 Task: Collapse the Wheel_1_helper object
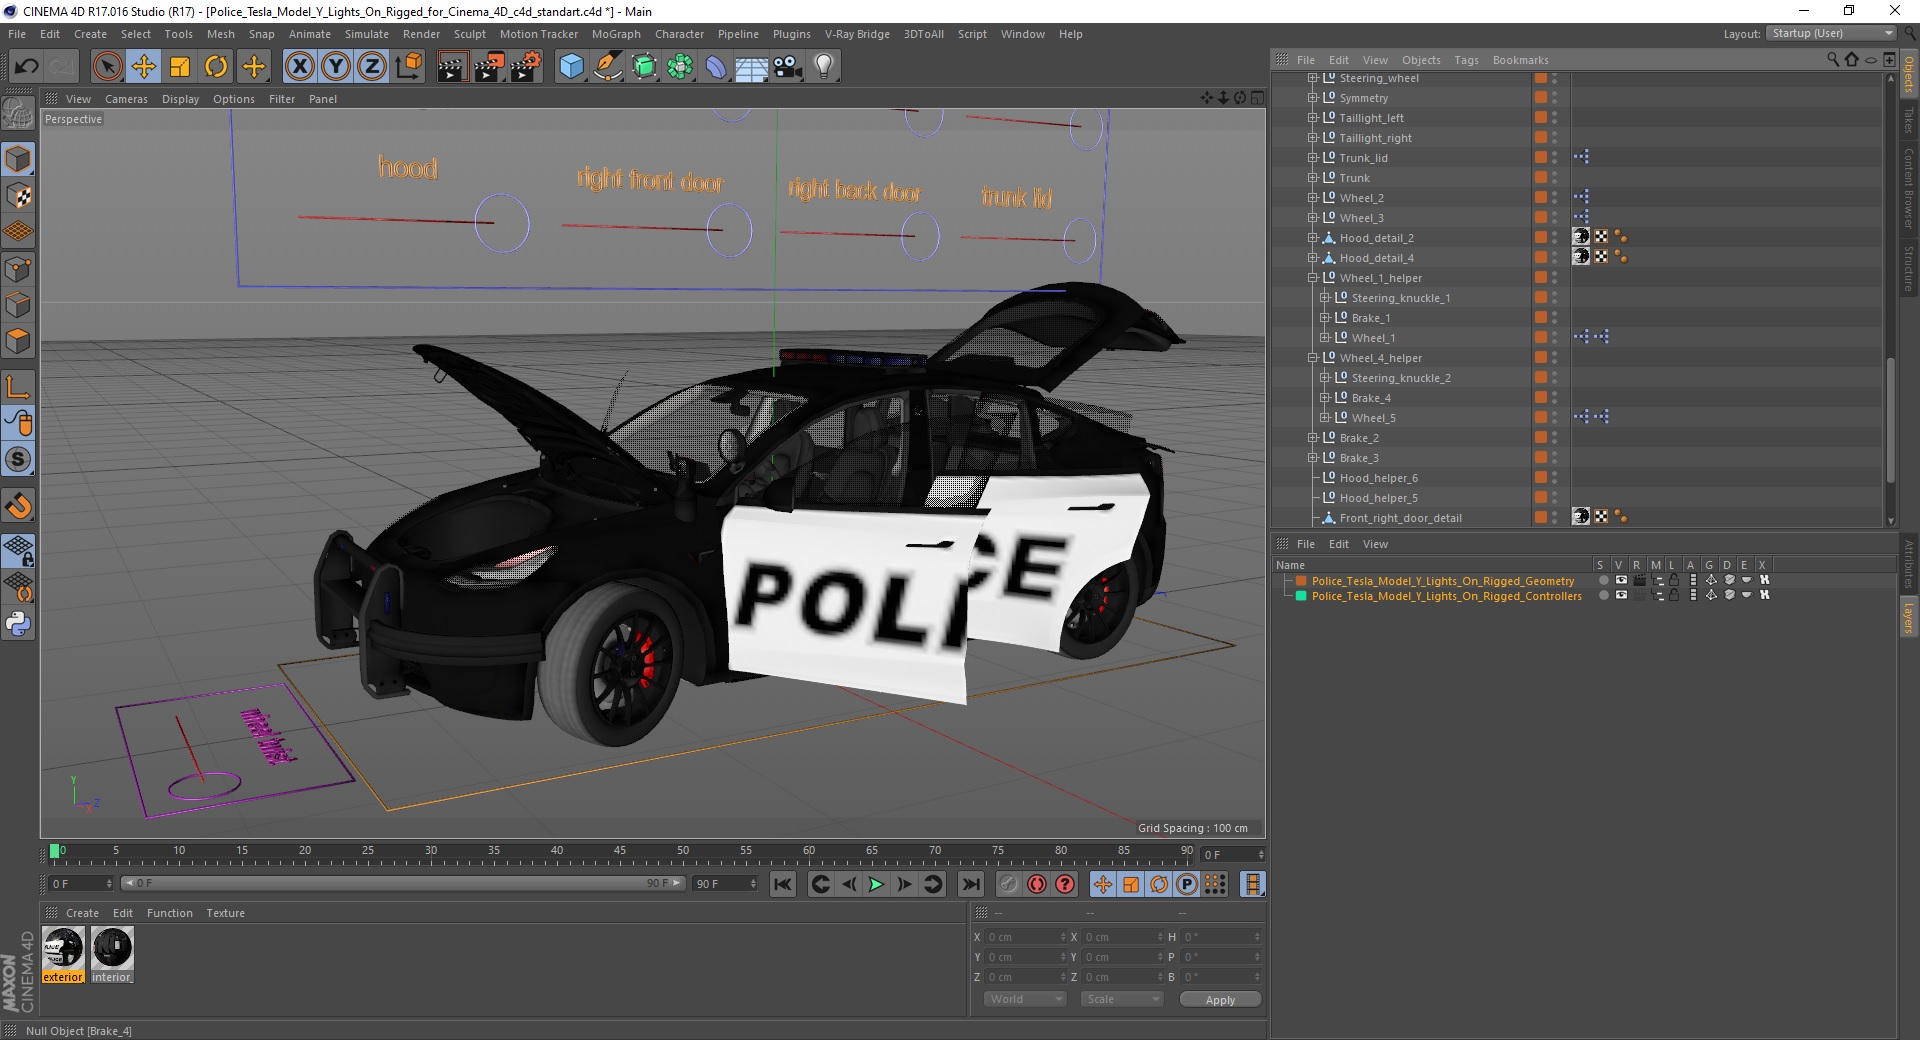click(x=1313, y=278)
